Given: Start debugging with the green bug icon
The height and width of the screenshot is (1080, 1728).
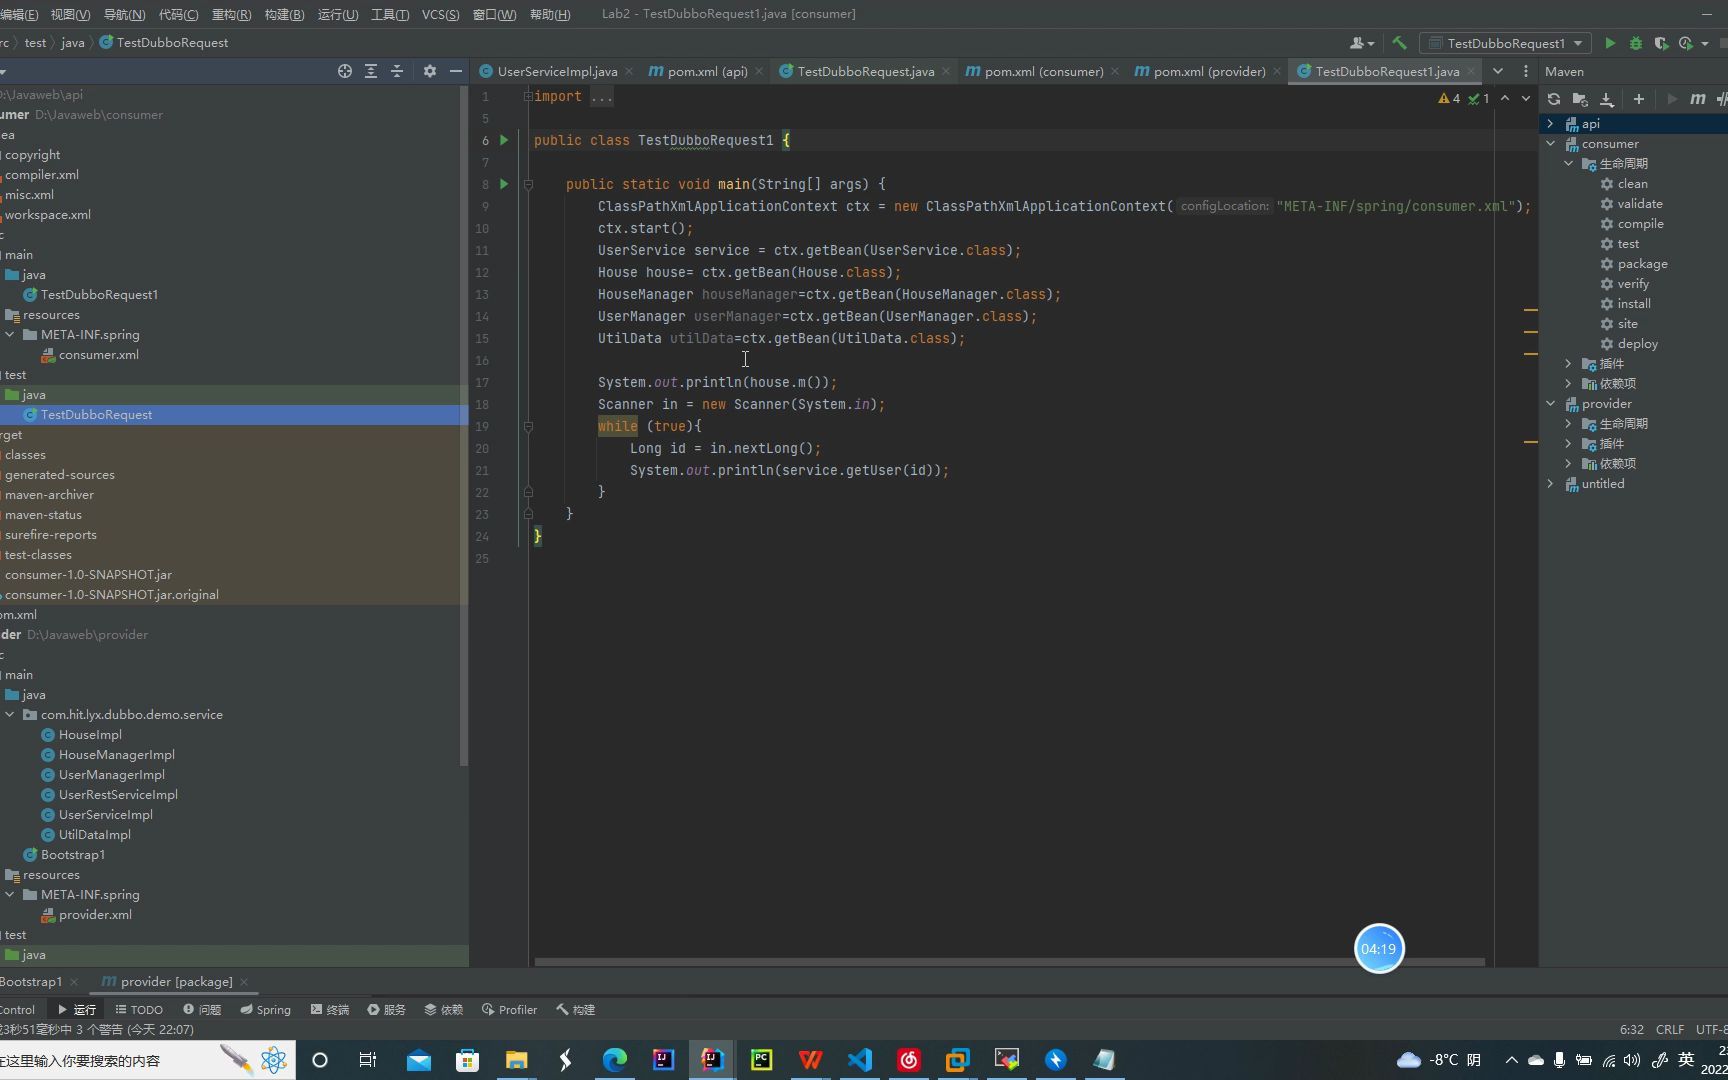Looking at the screenshot, I should 1636,43.
